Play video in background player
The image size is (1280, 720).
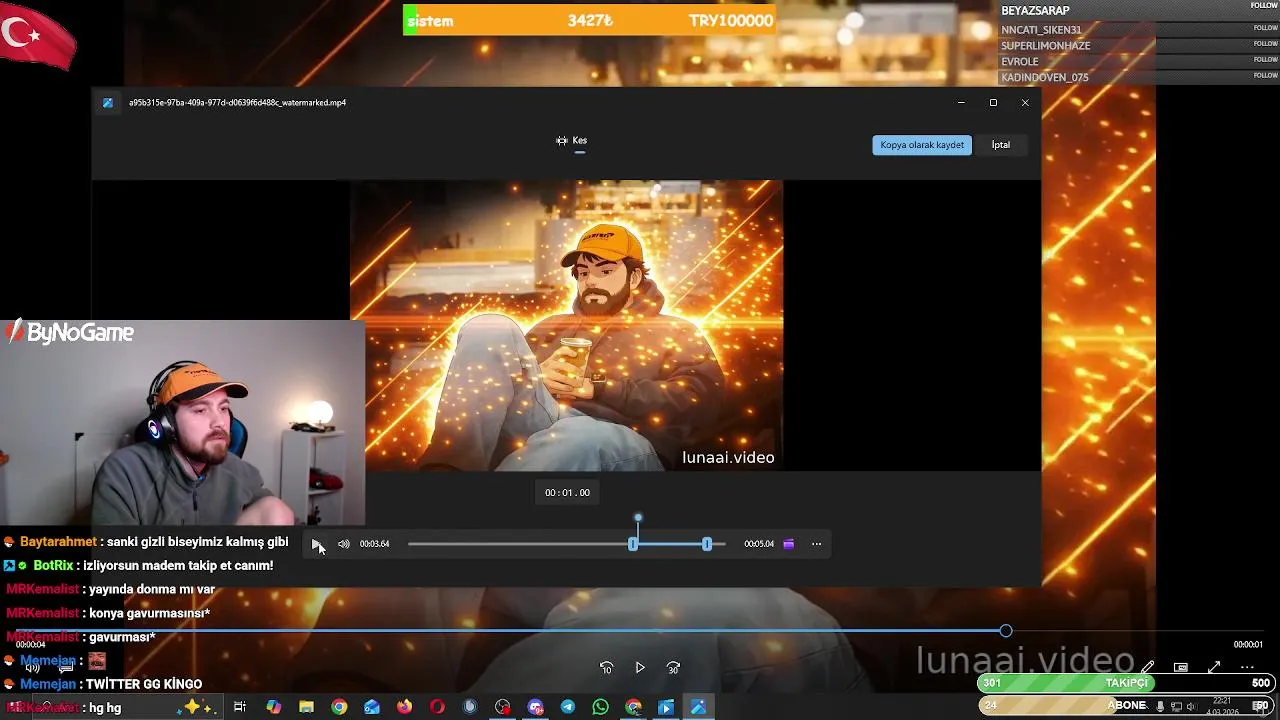[640, 668]
